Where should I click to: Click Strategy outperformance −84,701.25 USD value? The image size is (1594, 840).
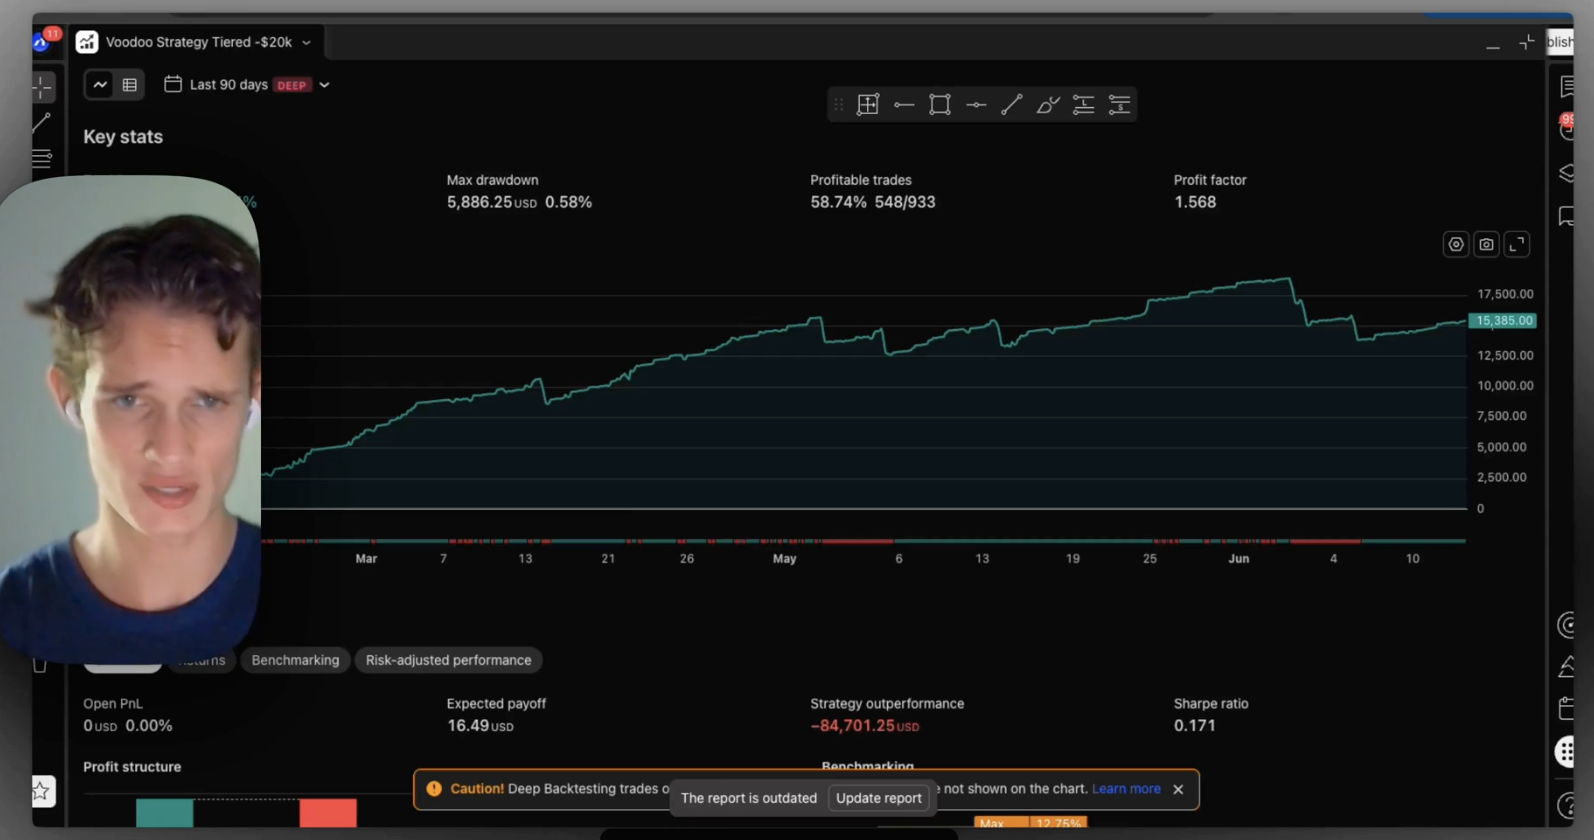864,725
